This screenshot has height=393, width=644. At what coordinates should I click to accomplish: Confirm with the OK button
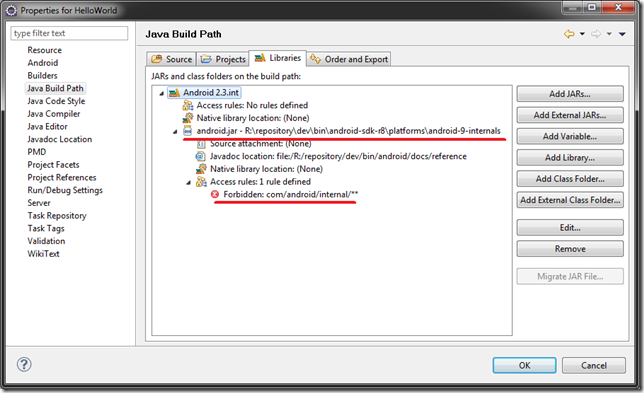[x=524, y=365]
